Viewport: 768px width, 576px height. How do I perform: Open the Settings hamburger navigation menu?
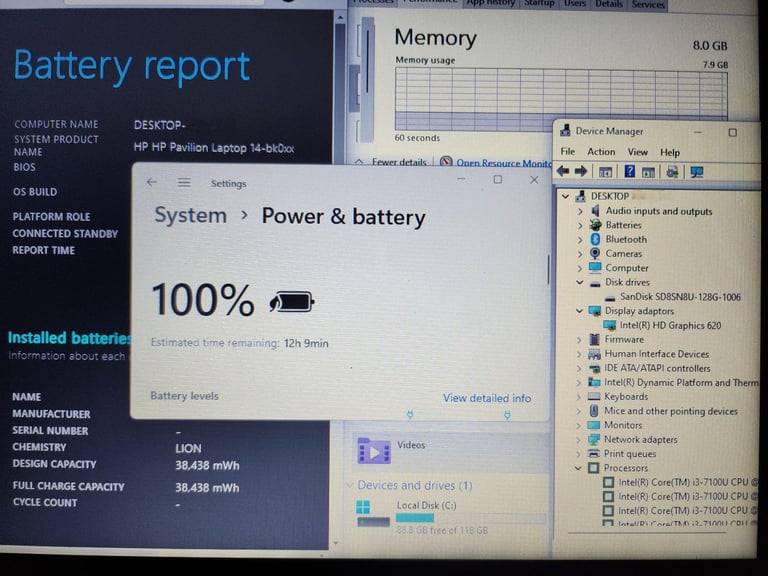tap(184, 183)
